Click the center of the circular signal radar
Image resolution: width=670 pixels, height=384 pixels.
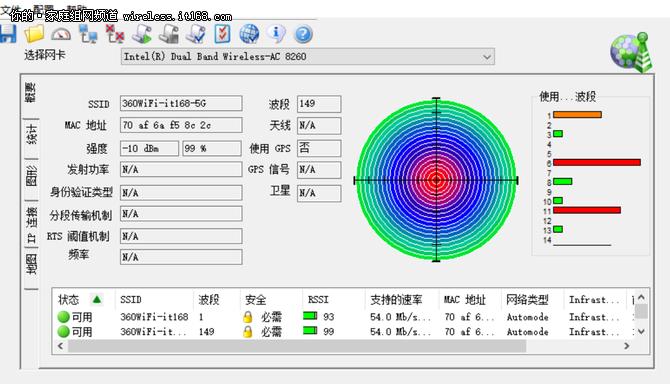point(436,180)
